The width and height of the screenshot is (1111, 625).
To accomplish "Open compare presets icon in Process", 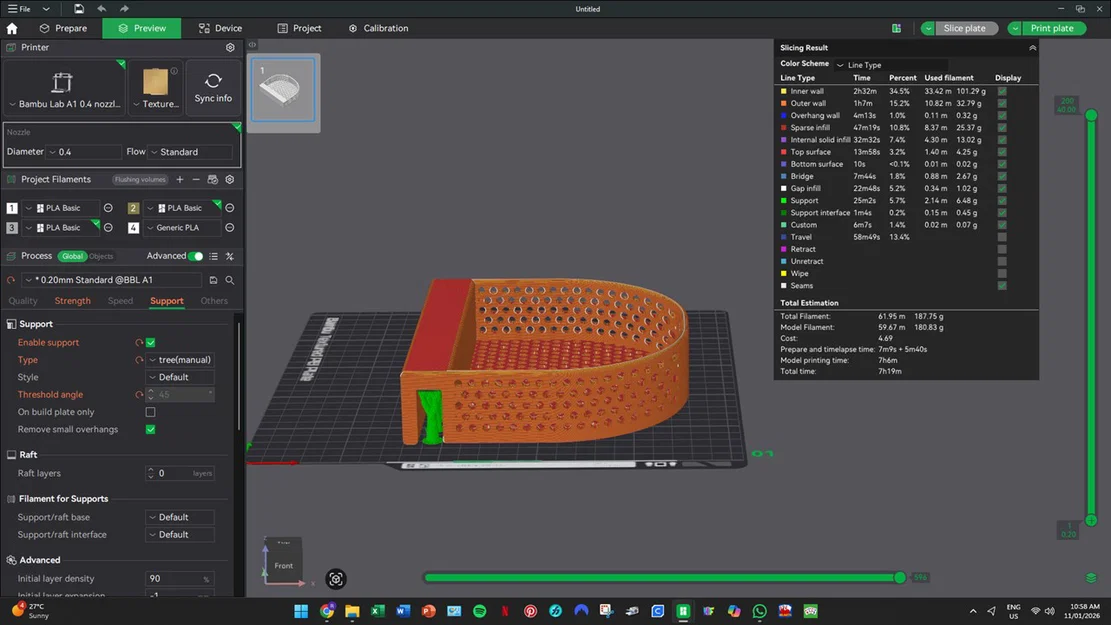I will pyautogui.click(x=230, y=256).
